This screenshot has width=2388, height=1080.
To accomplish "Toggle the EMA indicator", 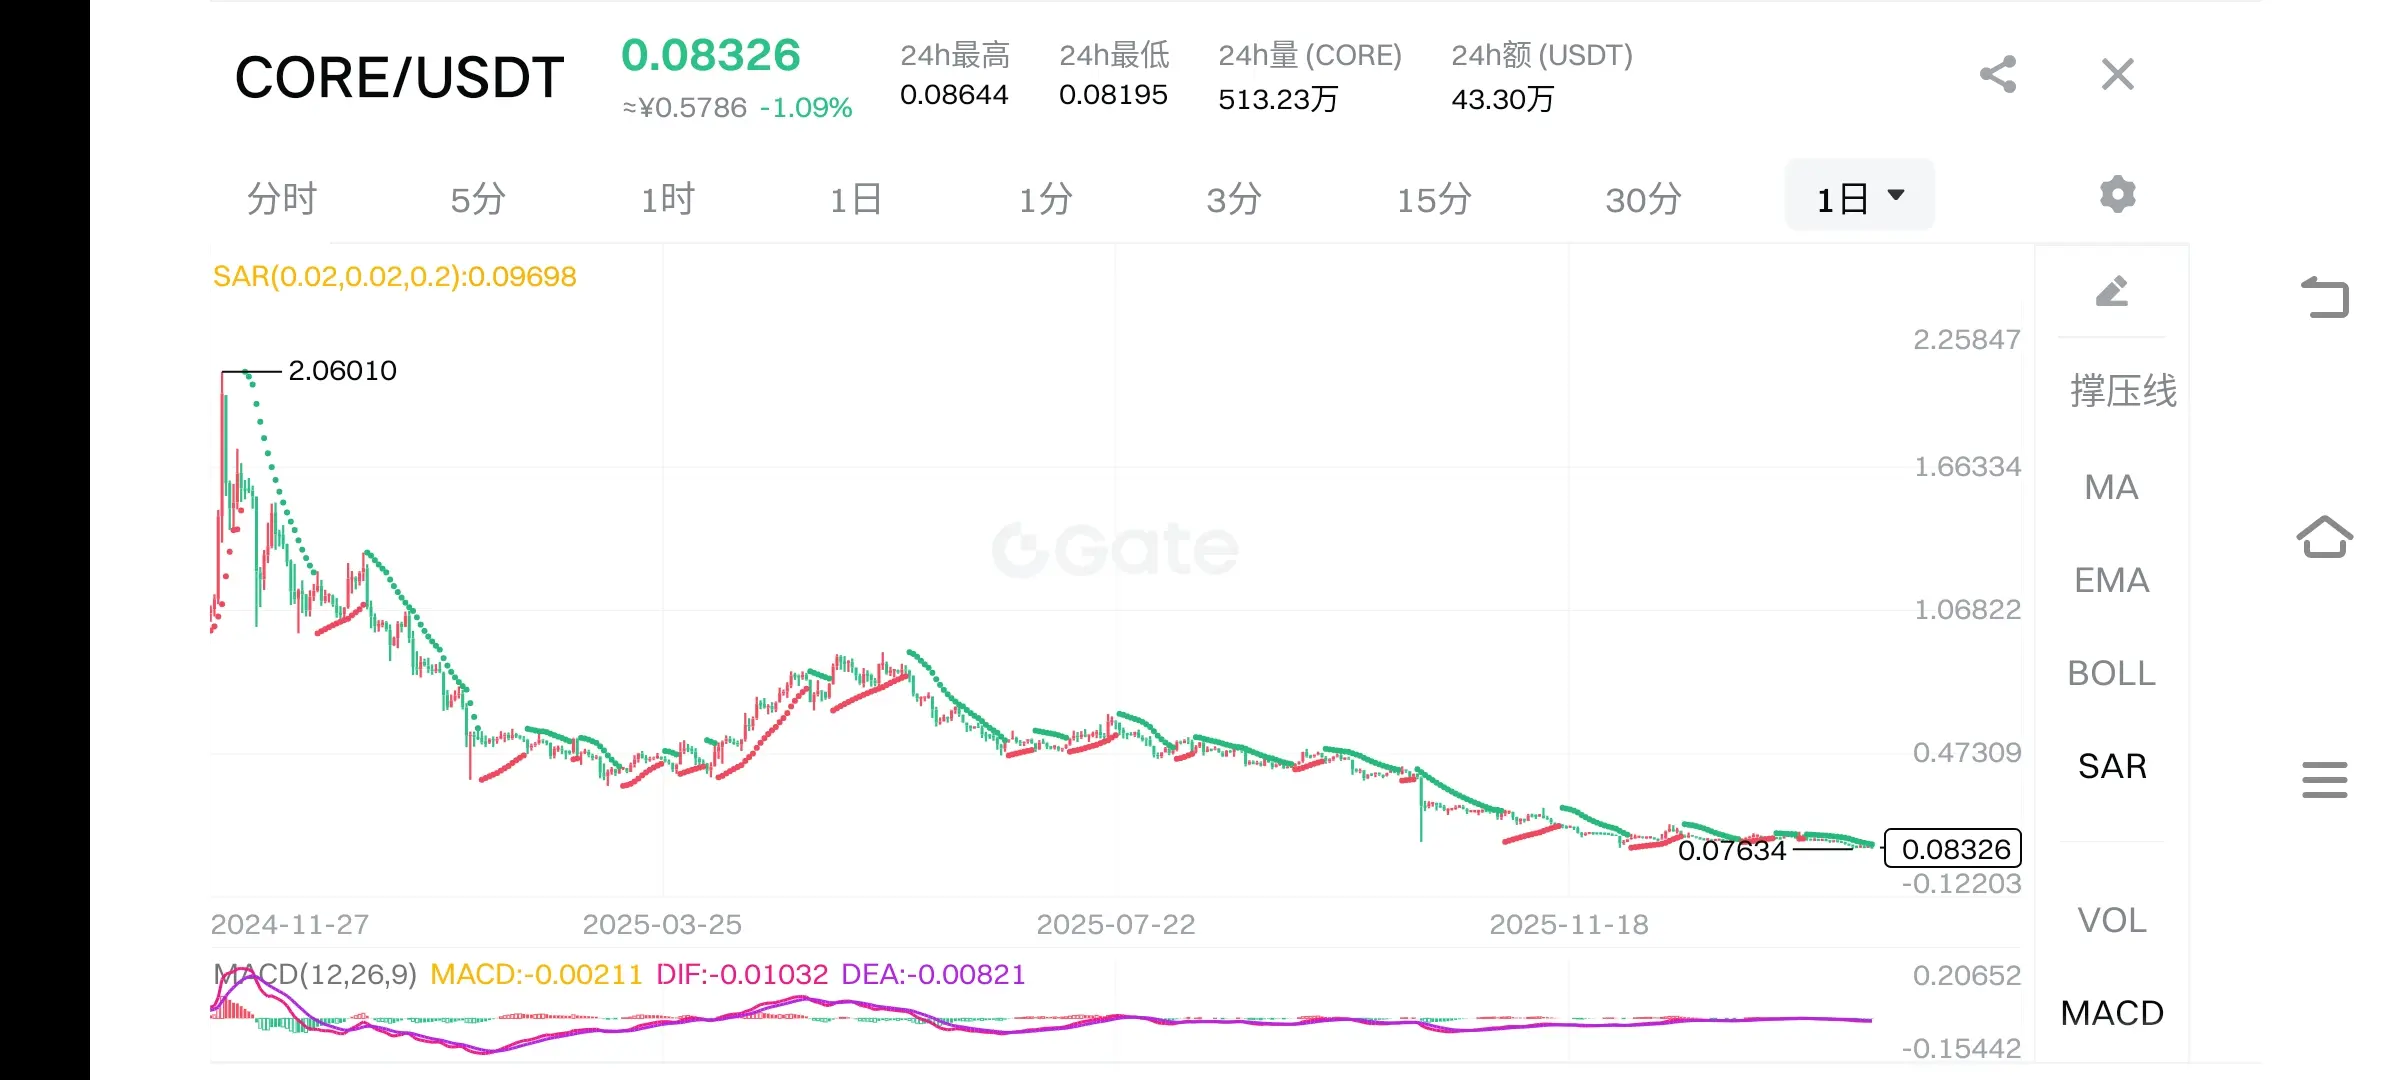I will [2111, 580].
